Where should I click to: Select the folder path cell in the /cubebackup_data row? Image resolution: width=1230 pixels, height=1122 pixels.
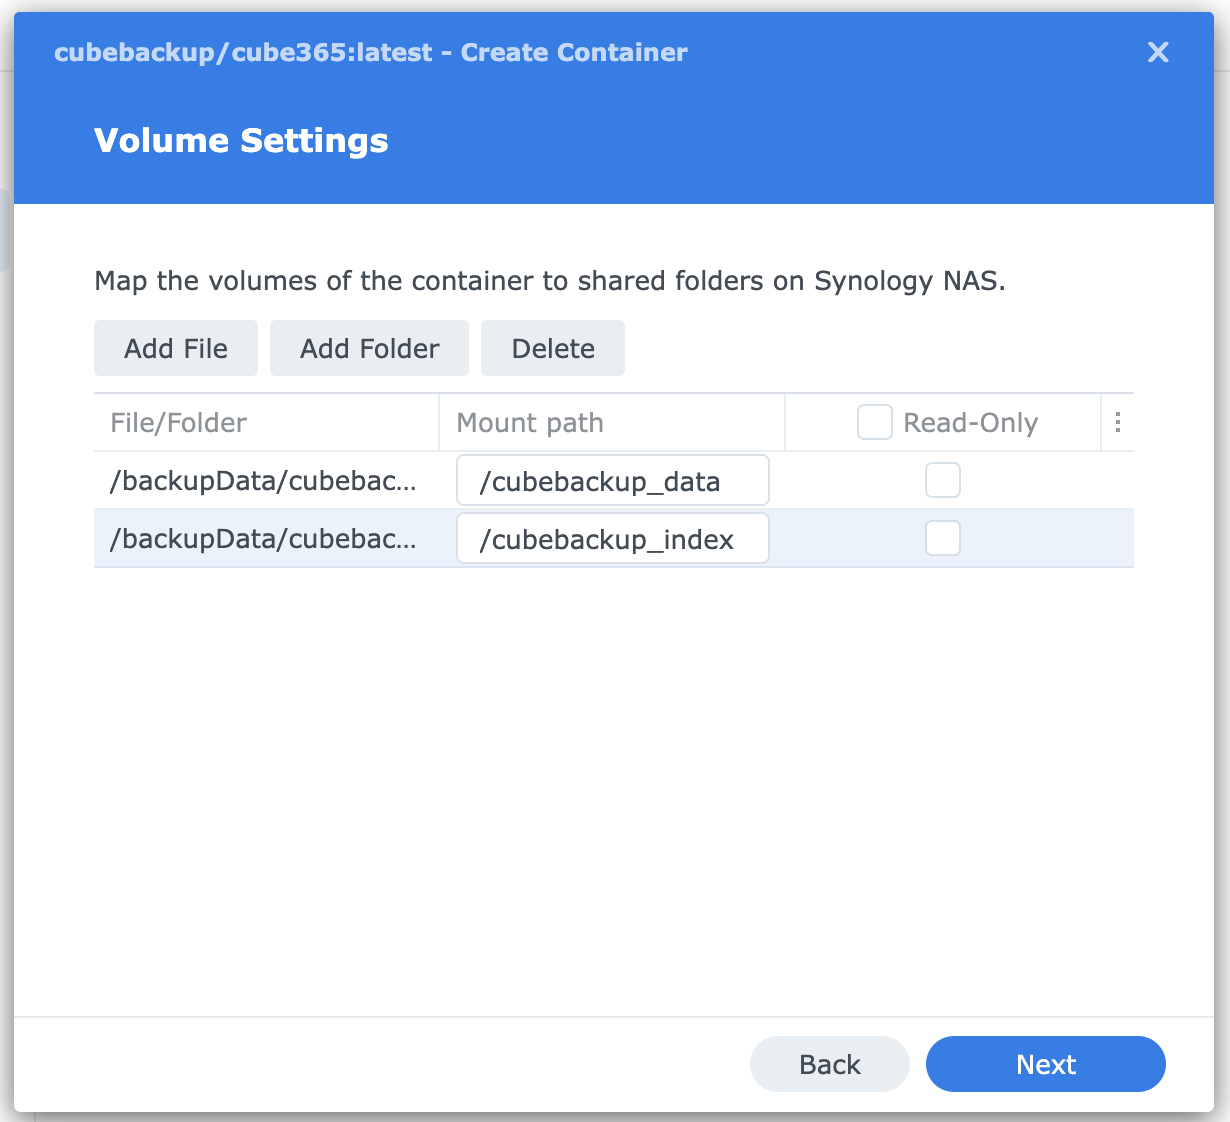(x=266, y=481)
